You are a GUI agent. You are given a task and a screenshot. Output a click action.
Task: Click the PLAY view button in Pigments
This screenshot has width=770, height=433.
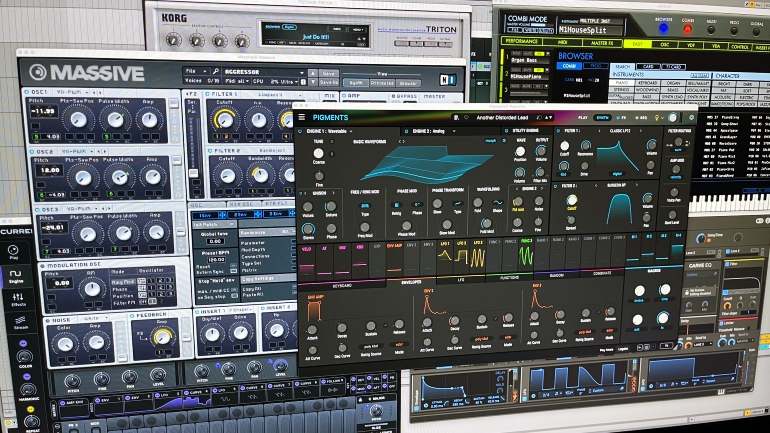coord(582,118)
